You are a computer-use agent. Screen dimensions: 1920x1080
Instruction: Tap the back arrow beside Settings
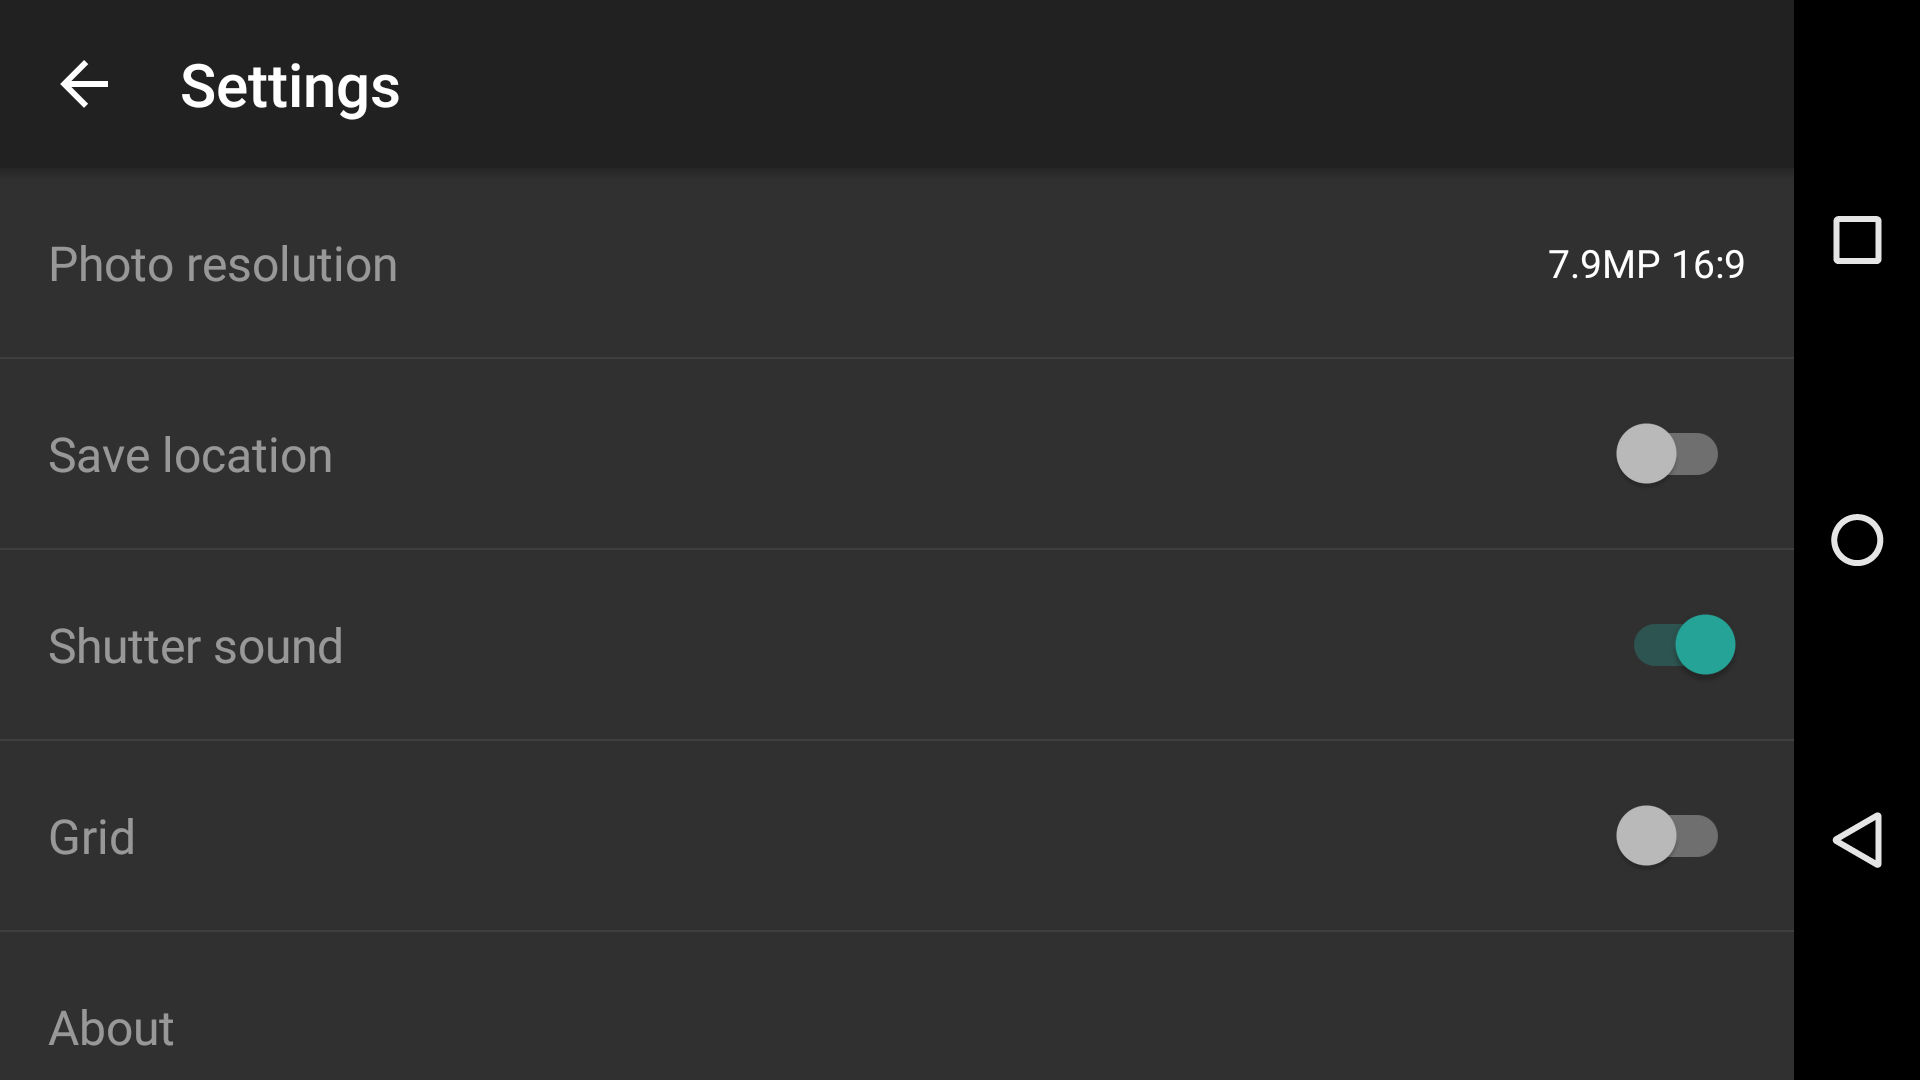(x=84, y=84)
